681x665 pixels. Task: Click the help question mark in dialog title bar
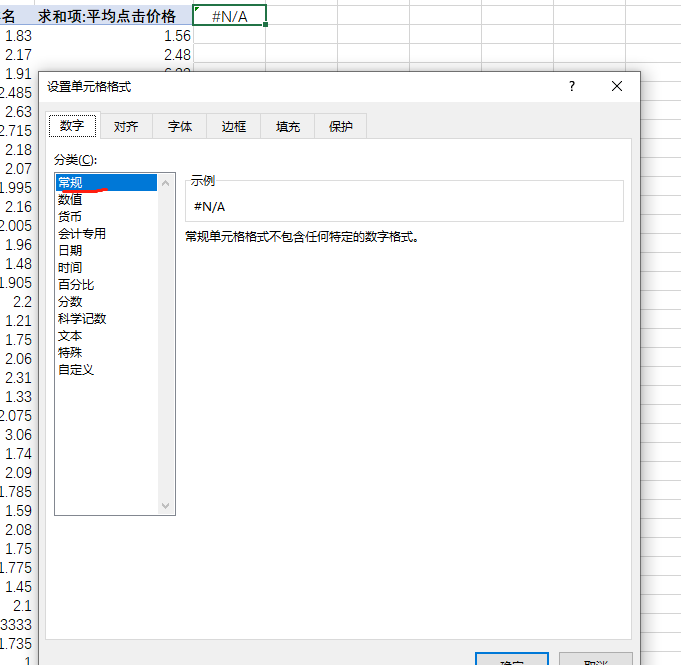tap(572, 87)
